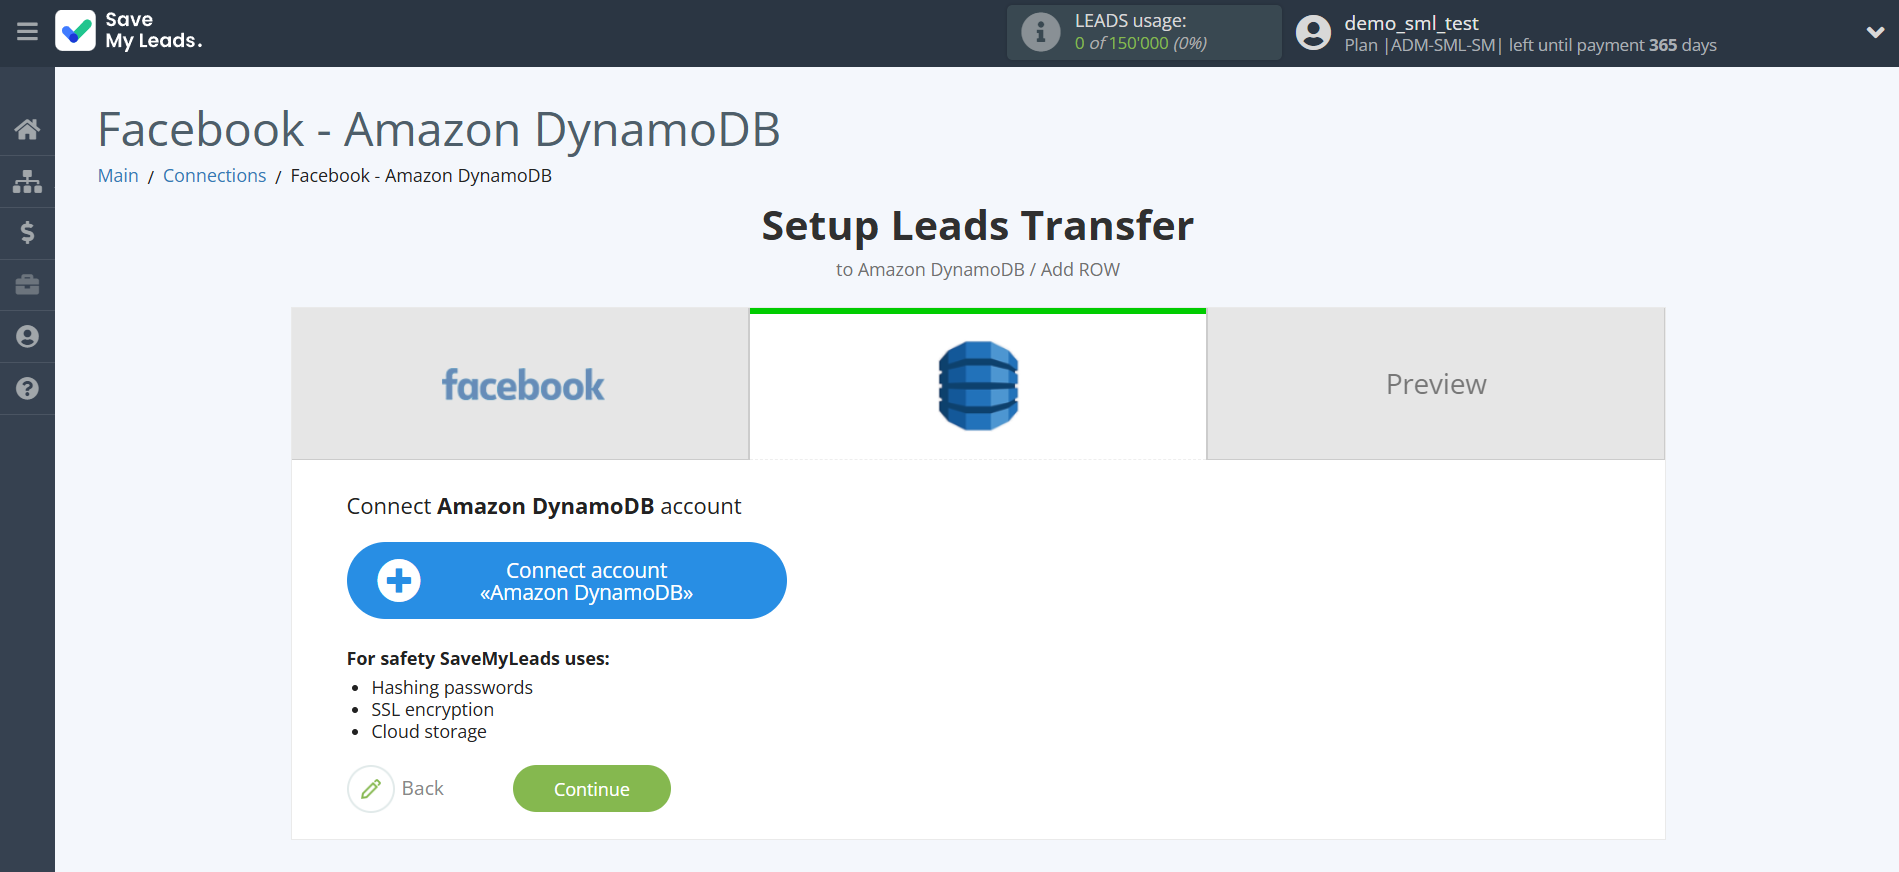The width and height of the screenshot is (1899, 872).
Task: Click the briefcase icon in the sidebar
Action: tap(27, 285)
